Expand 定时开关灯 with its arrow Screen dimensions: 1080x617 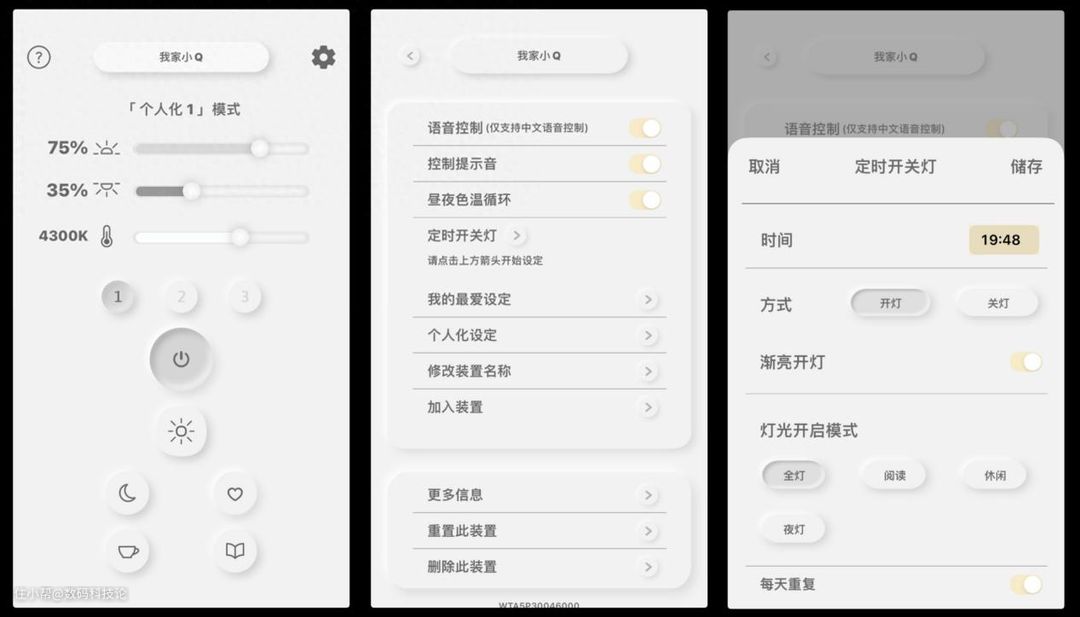(x=516, y=236)
